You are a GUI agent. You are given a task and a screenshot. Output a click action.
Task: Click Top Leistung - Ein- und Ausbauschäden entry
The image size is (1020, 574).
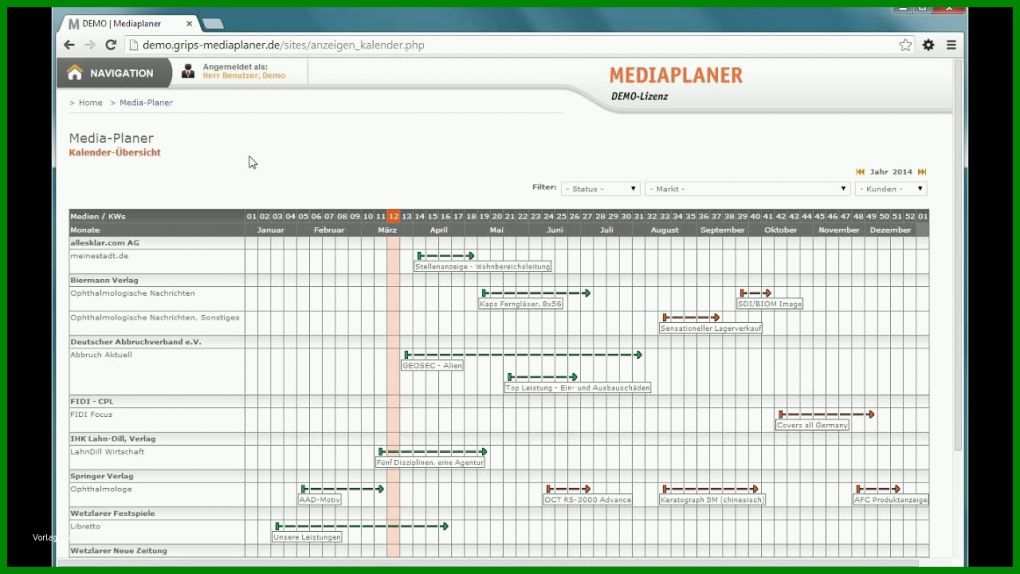578,388
